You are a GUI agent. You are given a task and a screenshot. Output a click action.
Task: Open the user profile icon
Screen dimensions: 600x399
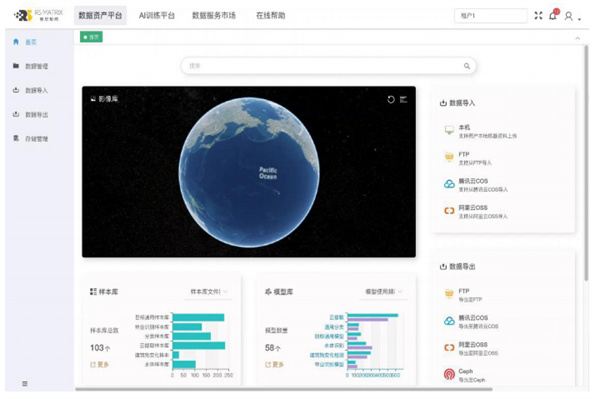pyautogui.click(x=569, y=16)
